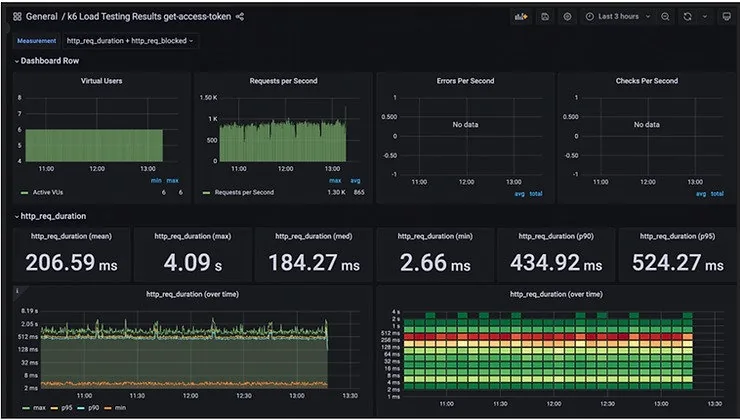This screenshot has width=740, height=420.
Task: Toggle the min series in duration legend
Action: point(120,408)
